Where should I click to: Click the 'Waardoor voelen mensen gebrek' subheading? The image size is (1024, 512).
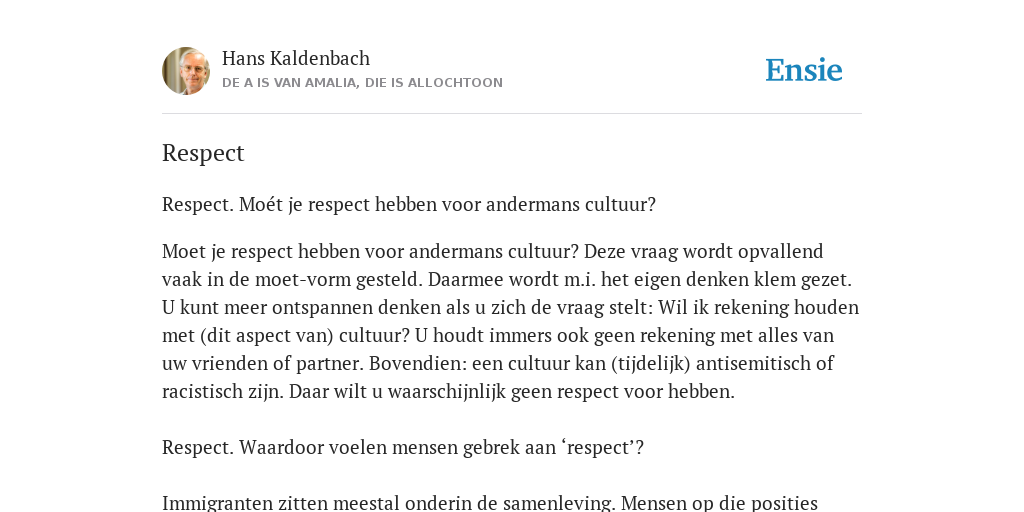[403, 447]
